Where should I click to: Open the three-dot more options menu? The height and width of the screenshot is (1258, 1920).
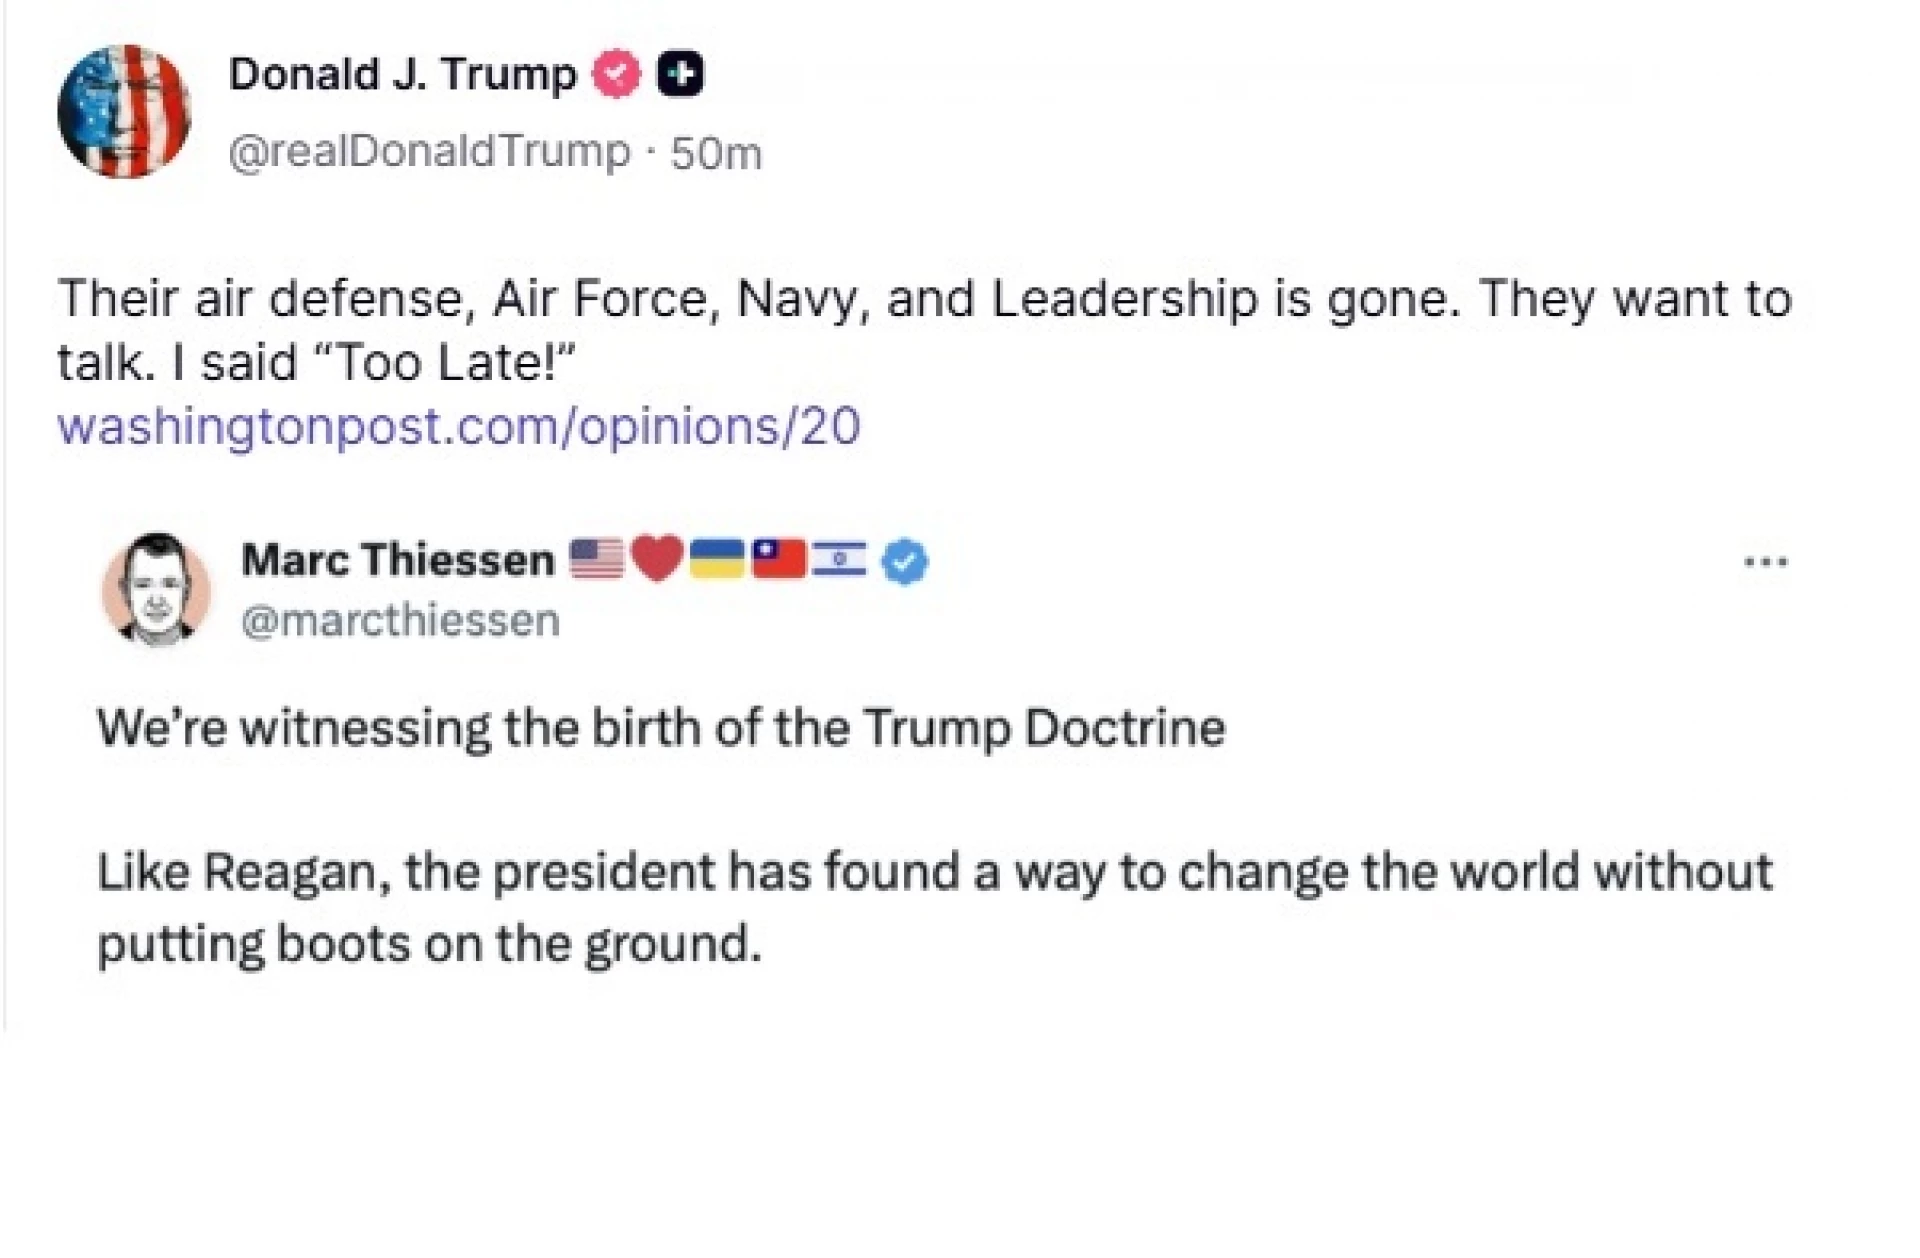pyautogui.click(x=1765, y=562)
